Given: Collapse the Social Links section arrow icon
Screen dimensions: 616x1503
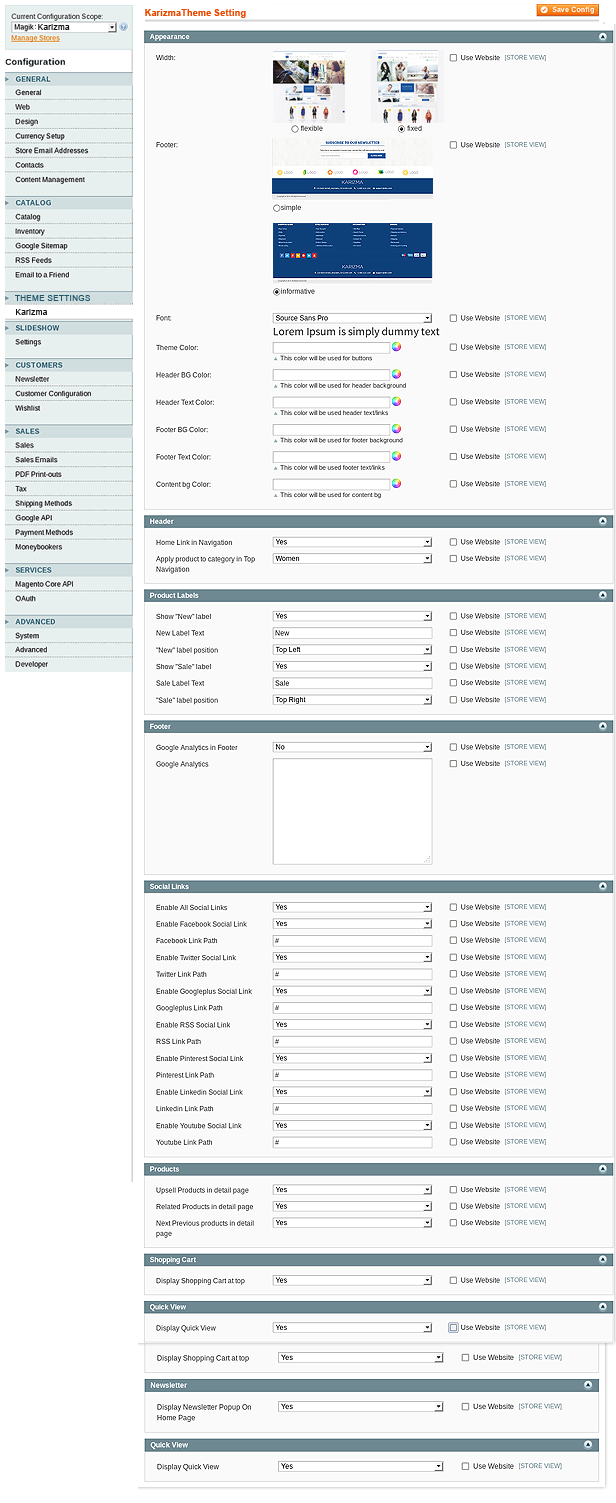Looking at the screenshot, I should click(603, 887).
